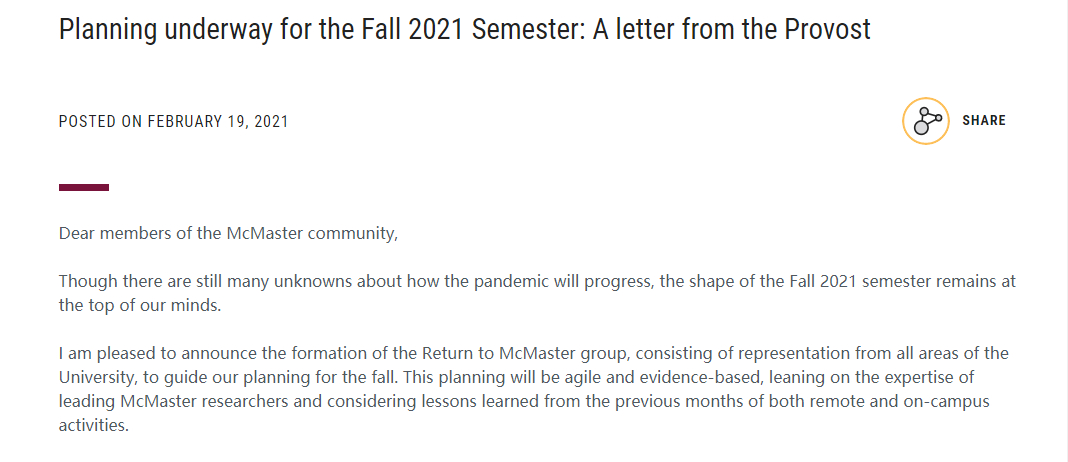Image resolution: width=1068 pixels, height=462 pixels.
Task: Click the paragraph starting "Though there are still many unknowns"
Action: (537, 293)
